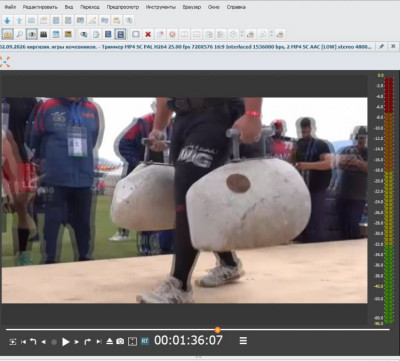Screen dimensions: 400x361
Task: Open the player hamburger menu
Action: [243, 341]
